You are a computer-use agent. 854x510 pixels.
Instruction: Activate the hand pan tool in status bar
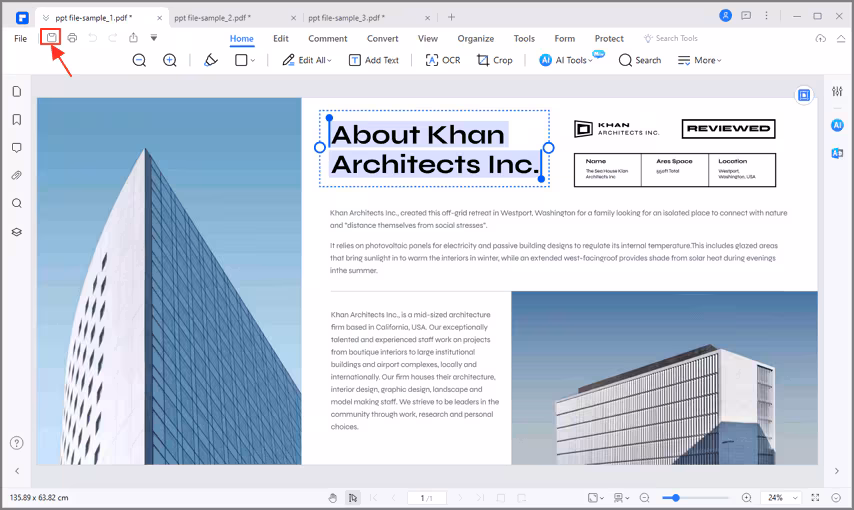(333, 497)
